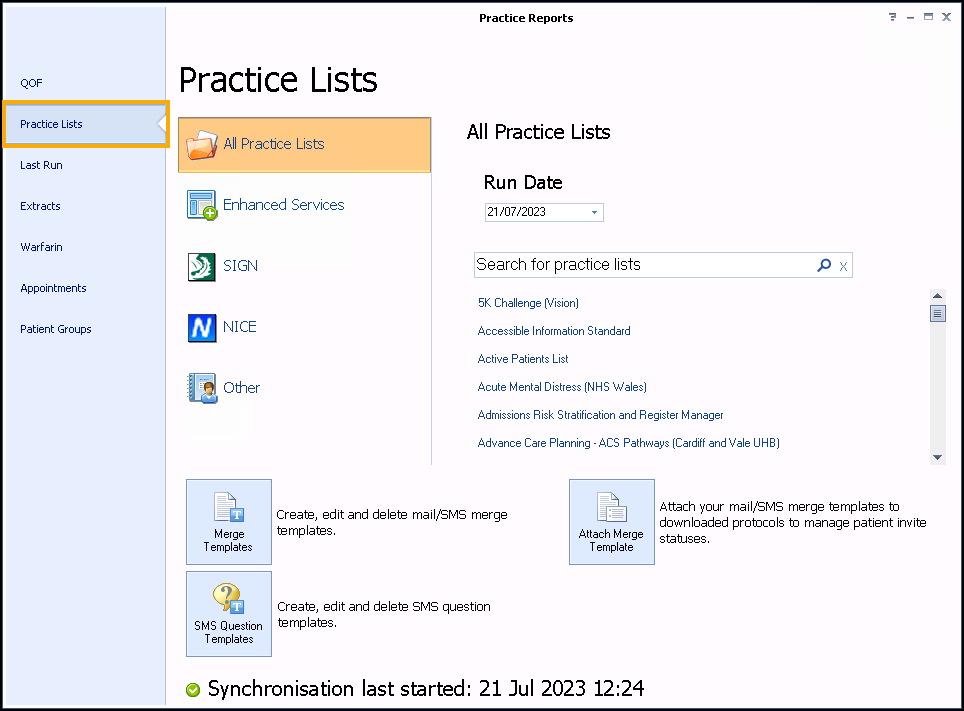Click the Search for practice lists field
Viewport: 964px width, 711px height.
click(x=640, y=265)
